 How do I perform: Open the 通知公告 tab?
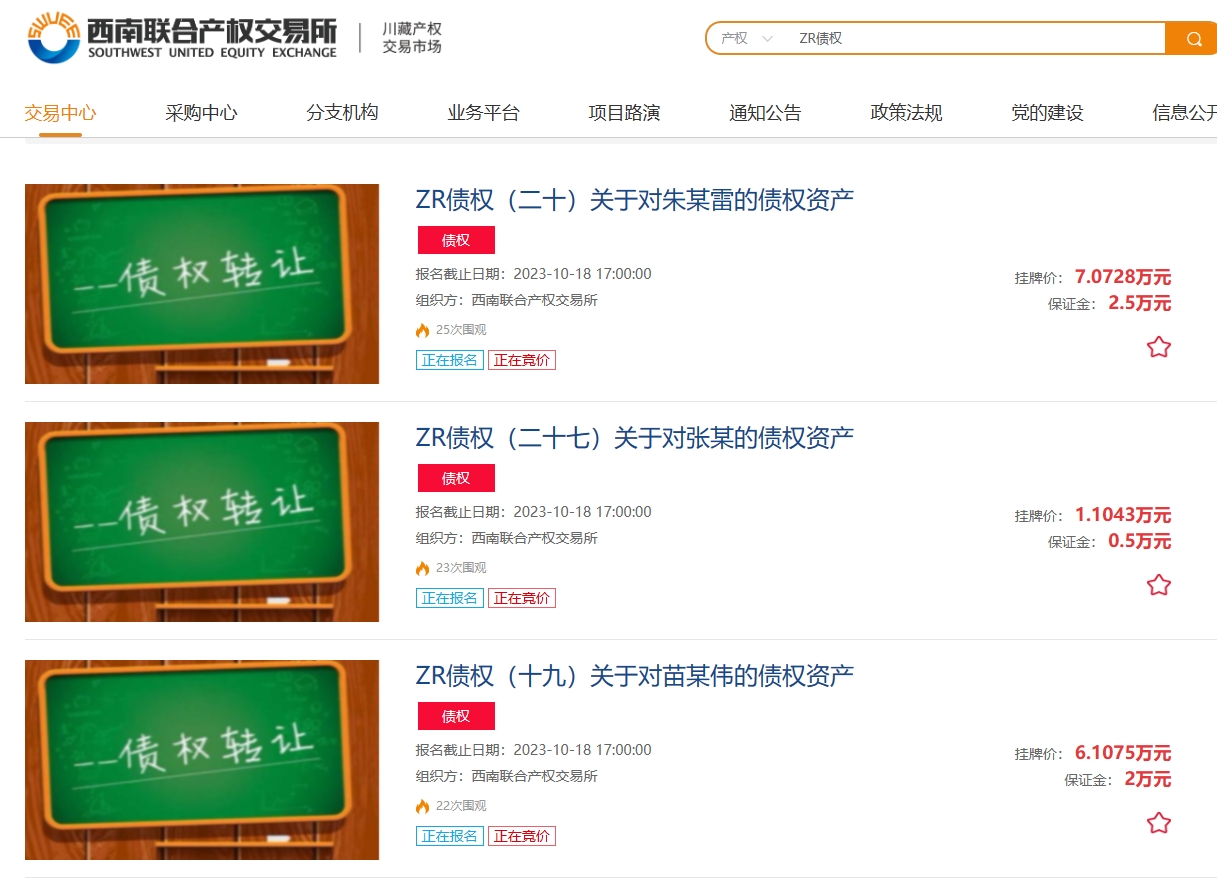pos(765,113)
